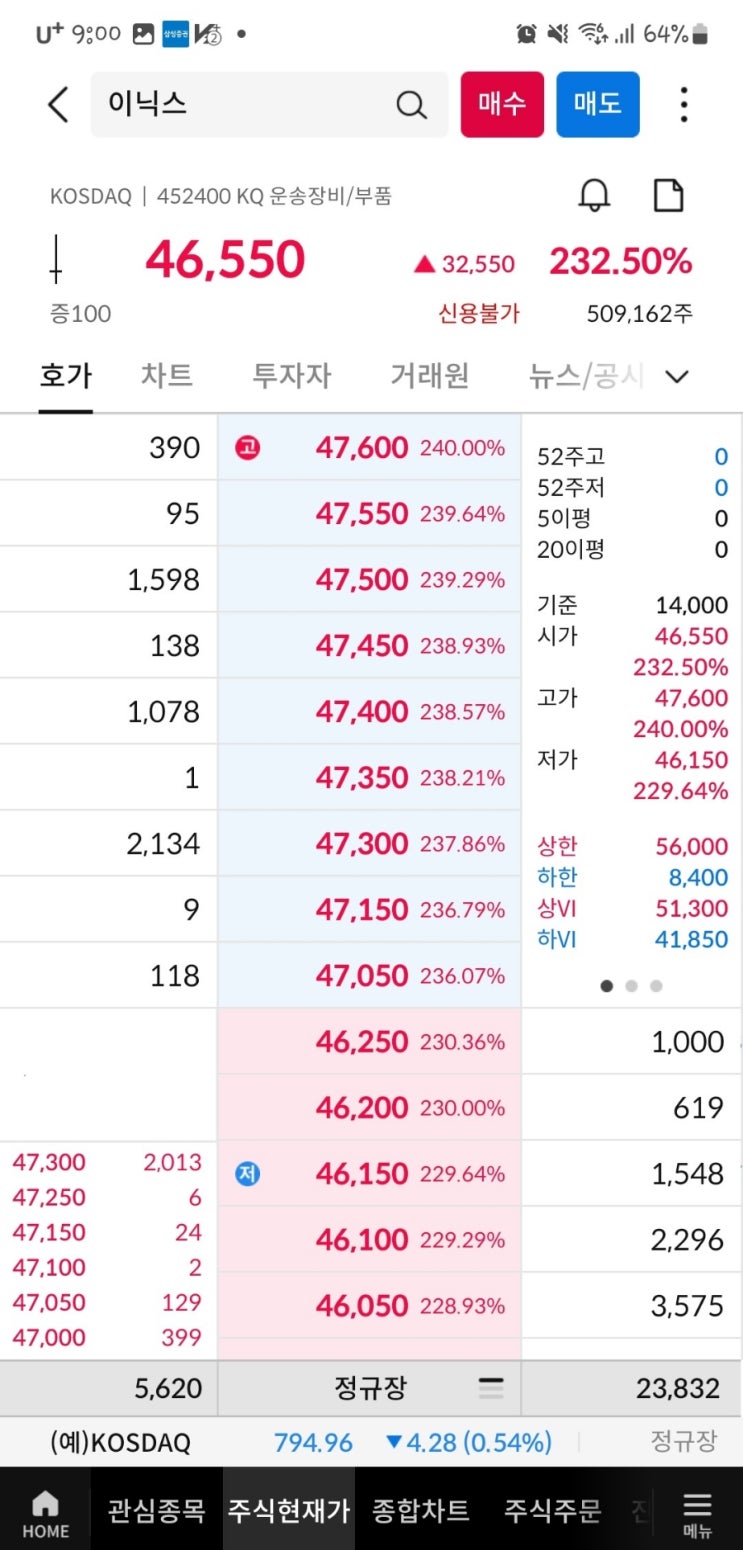743x1550 pixels.
Task: Tap the 정규장 list toggle icon
Action: coord(491,1388)
